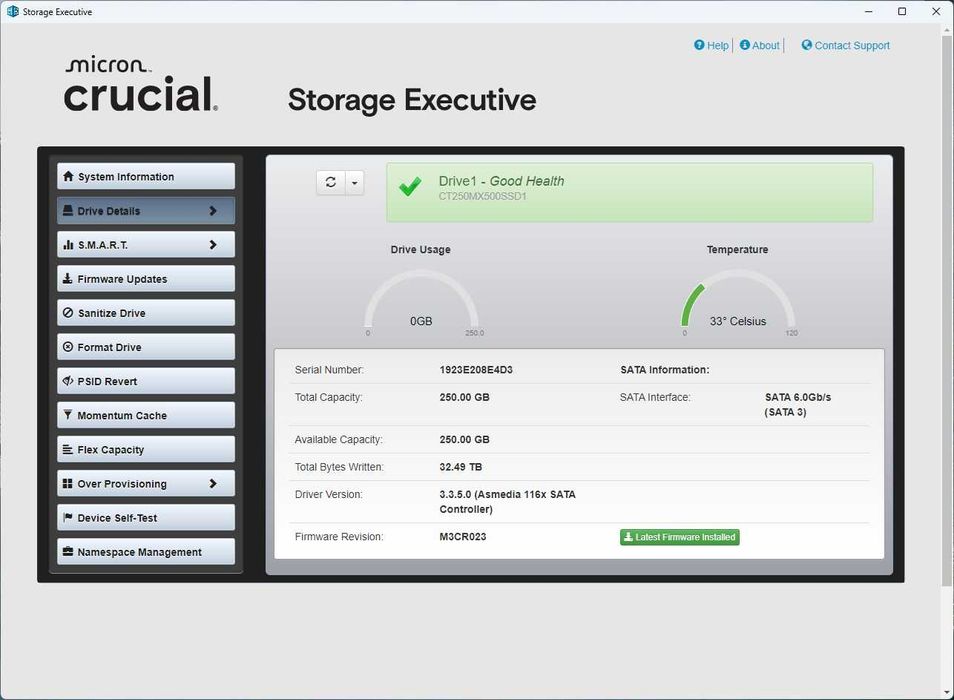Select Momentum Cache from the sidebar
The width and height of the screenshot is (954, 700).
tap(146, 415)
